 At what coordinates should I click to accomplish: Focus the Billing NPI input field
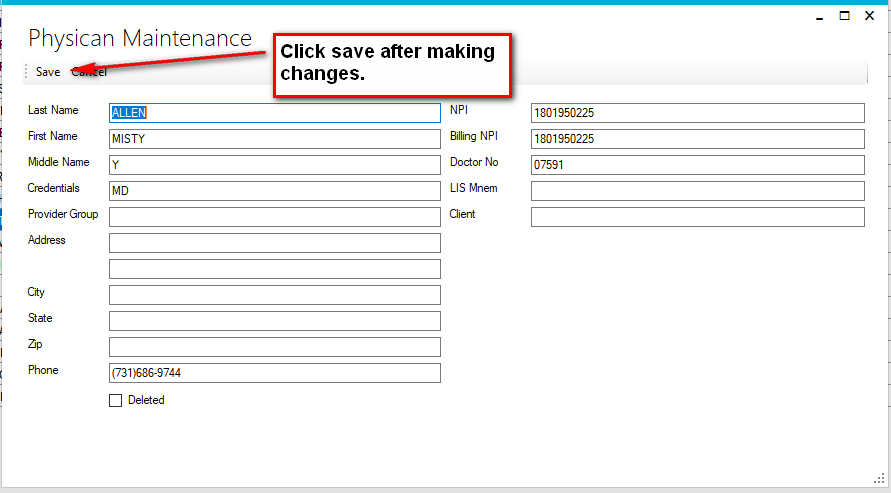click(x=697, y=139)
